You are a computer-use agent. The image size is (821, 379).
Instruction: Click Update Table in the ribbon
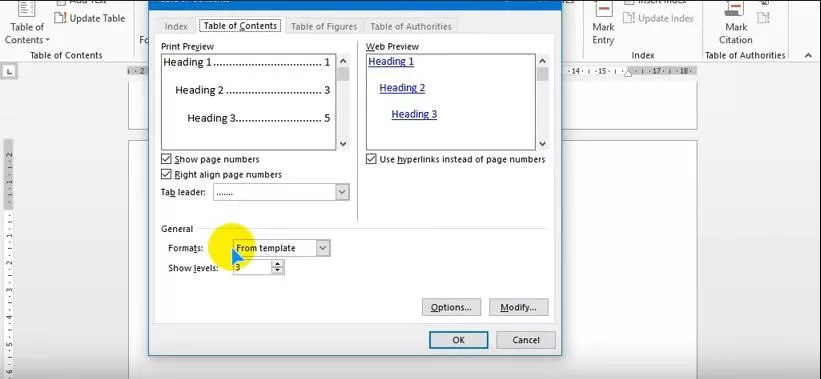click(x=90, y=18)
